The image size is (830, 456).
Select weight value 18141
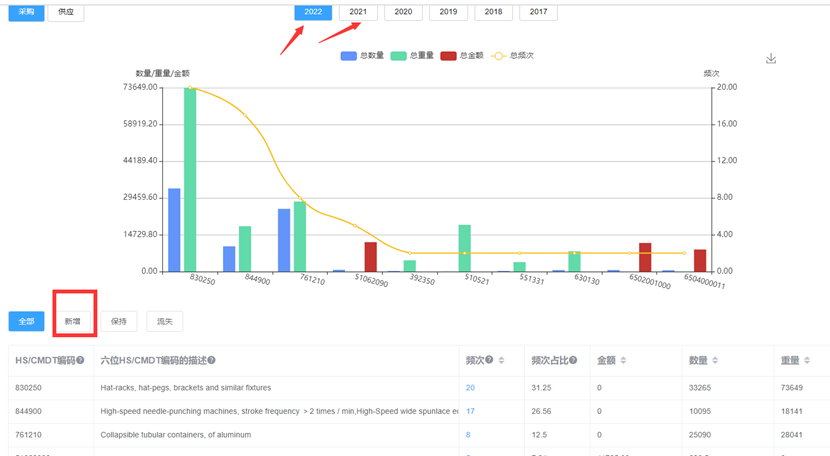(x=792, y=411)
